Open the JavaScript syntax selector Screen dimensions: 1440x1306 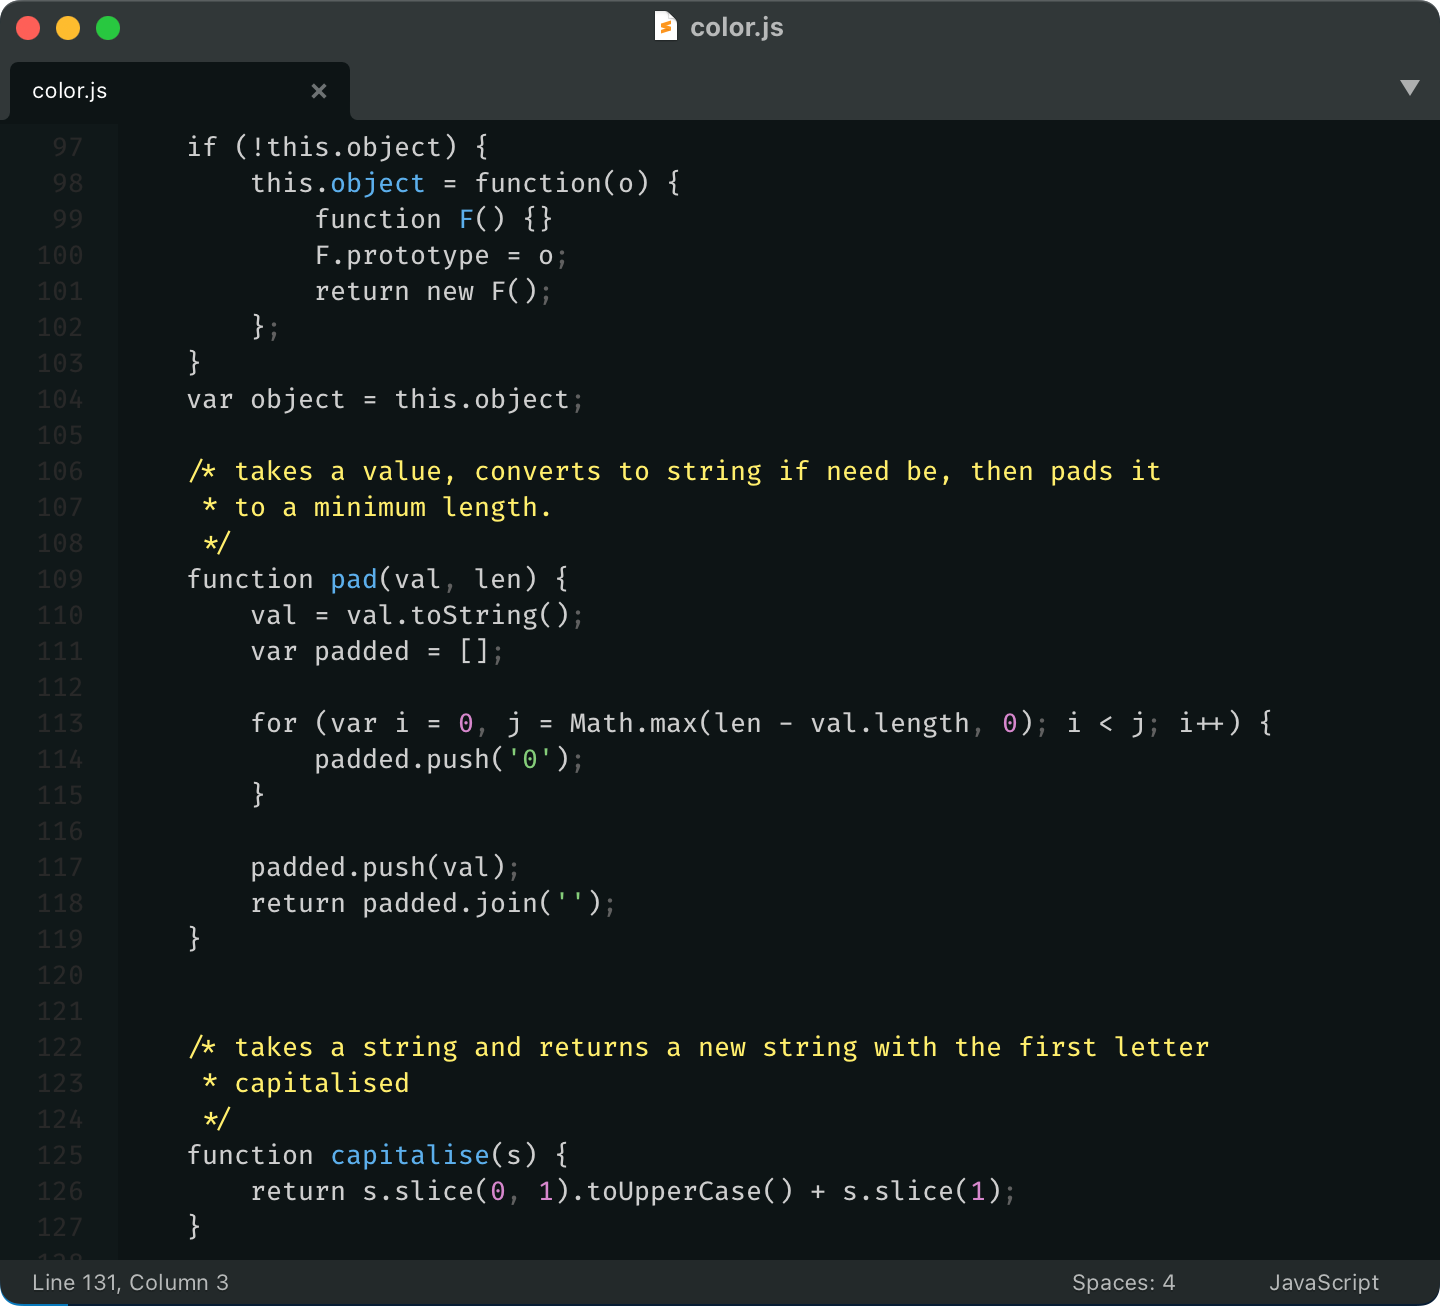click(1323, 1282)
